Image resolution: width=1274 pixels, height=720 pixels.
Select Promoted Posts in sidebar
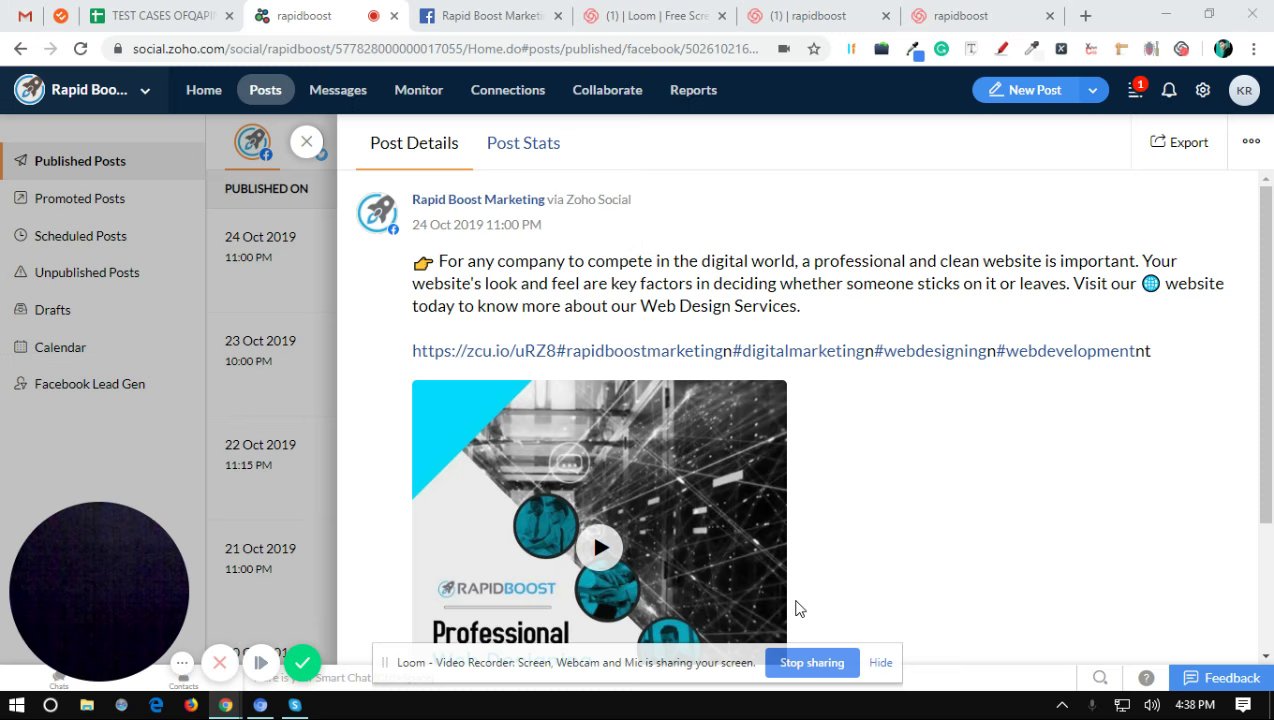pyautogui.click(x=102, y=198)
